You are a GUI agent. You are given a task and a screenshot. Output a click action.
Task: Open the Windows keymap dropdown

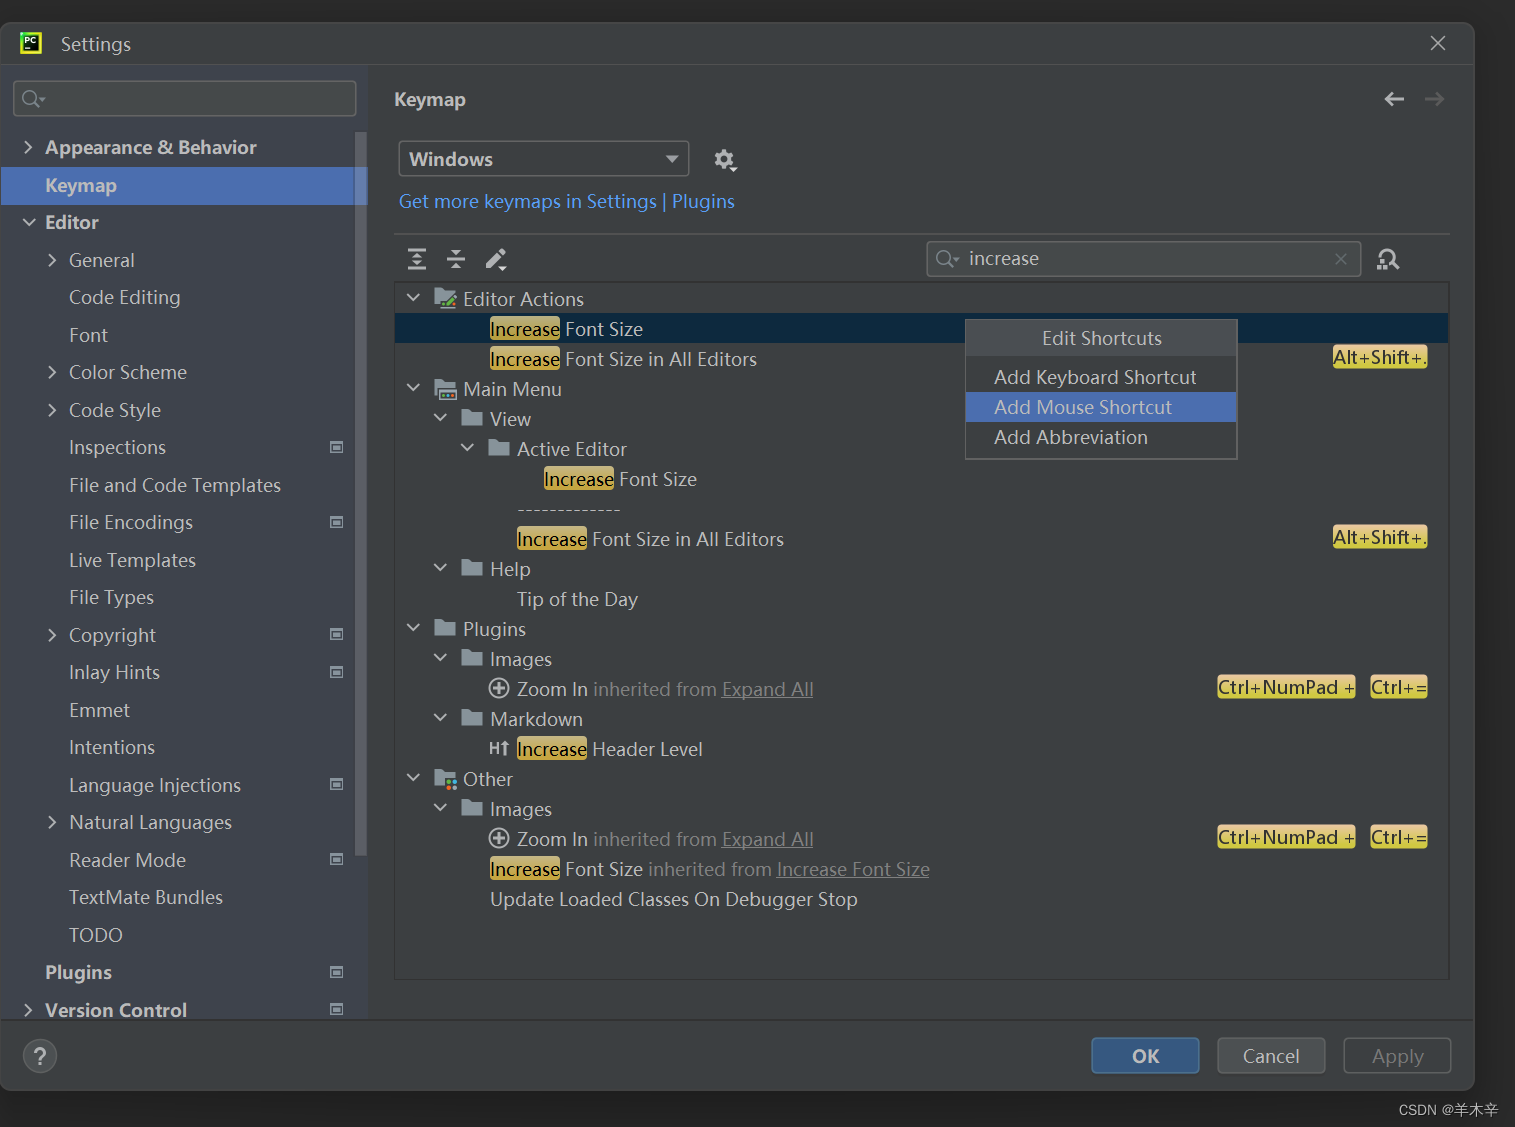point(544,159)
